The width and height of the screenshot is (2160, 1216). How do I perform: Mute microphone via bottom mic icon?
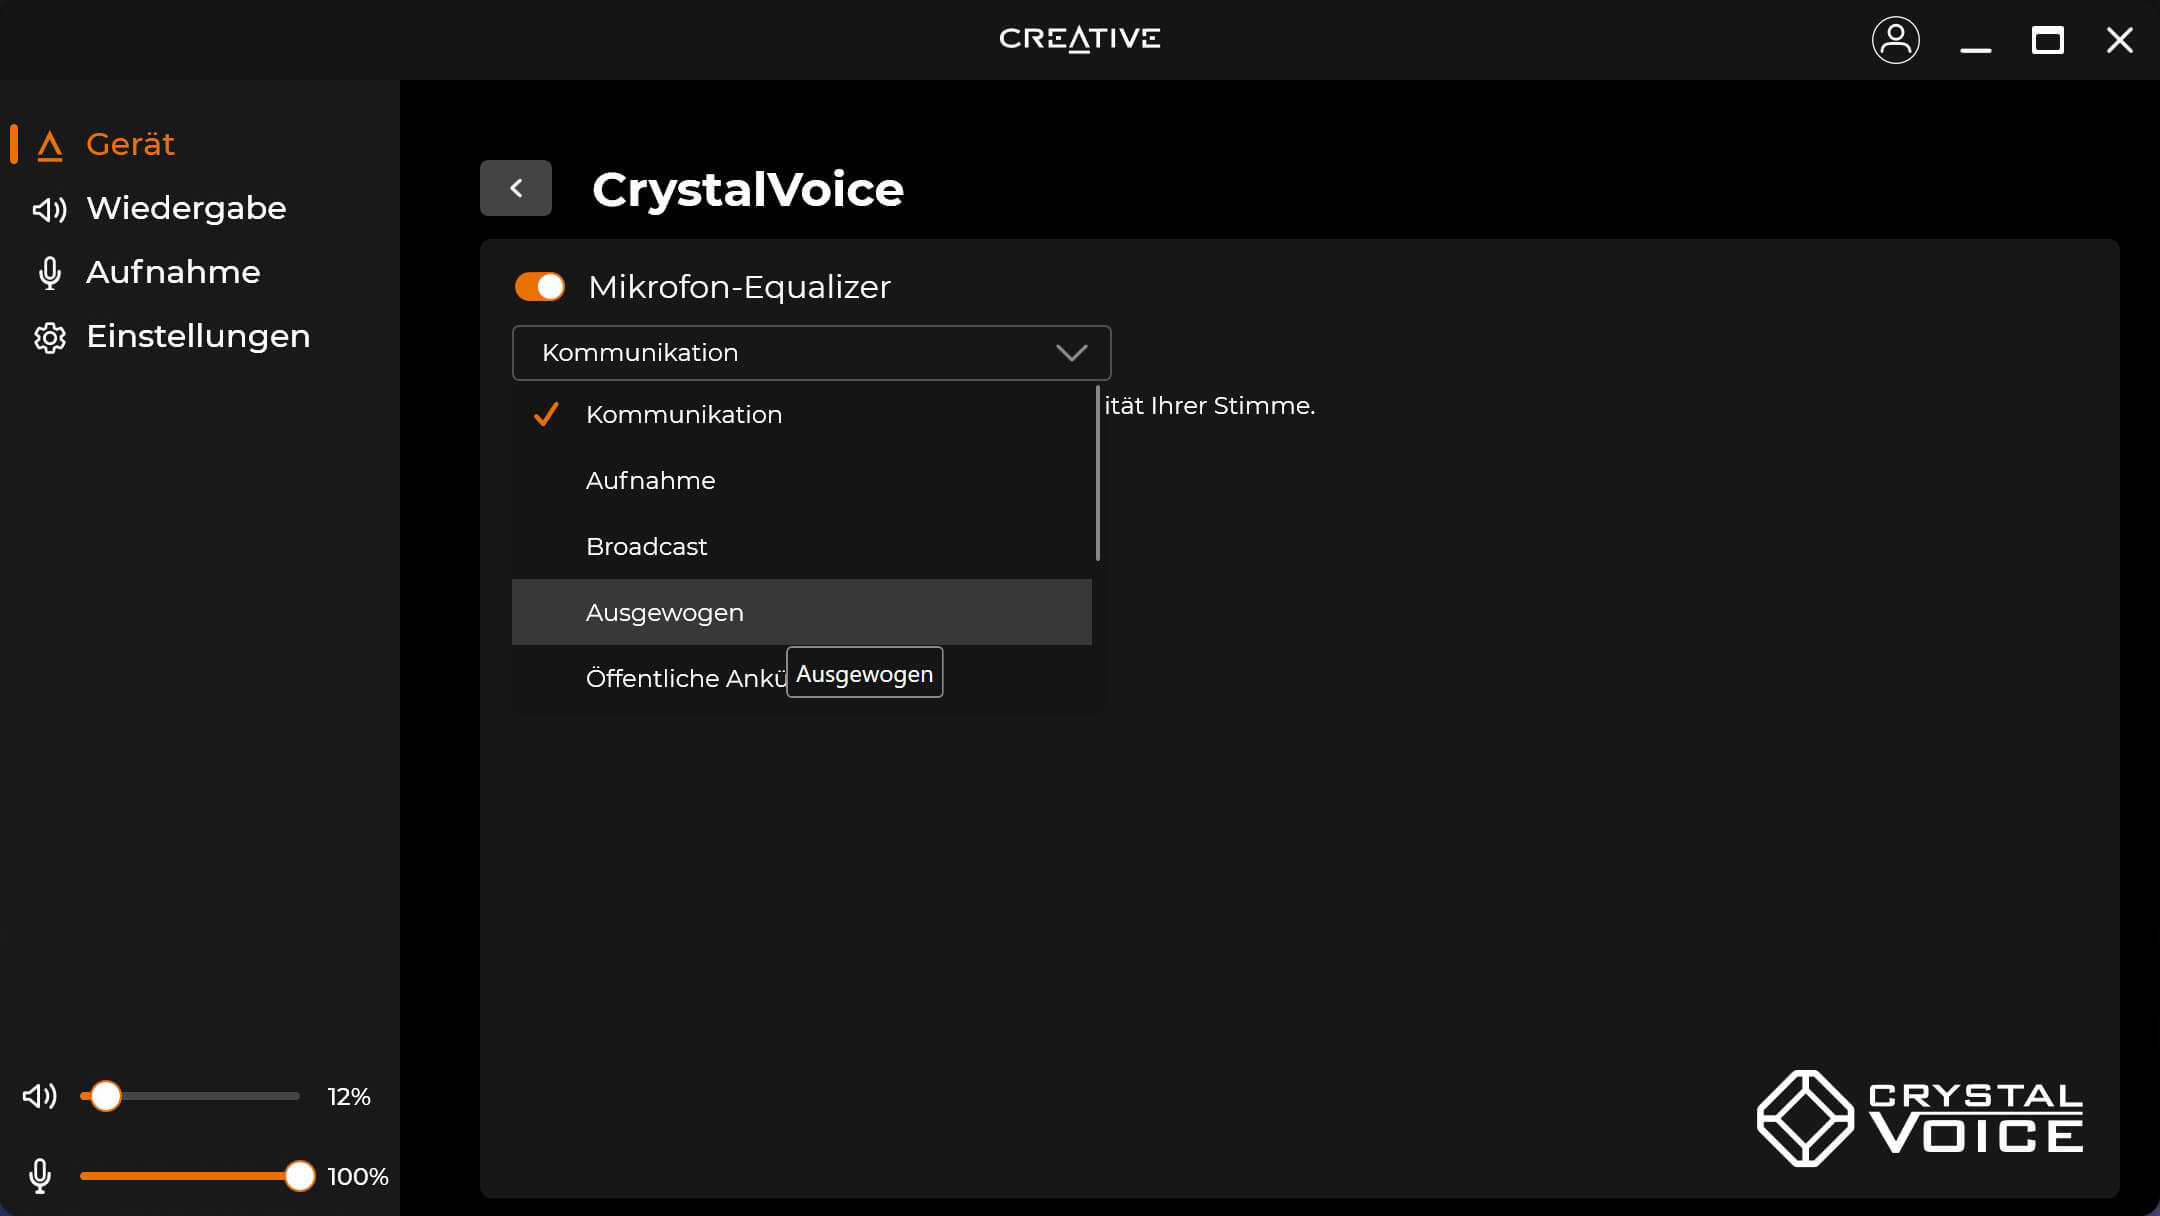40,1176
